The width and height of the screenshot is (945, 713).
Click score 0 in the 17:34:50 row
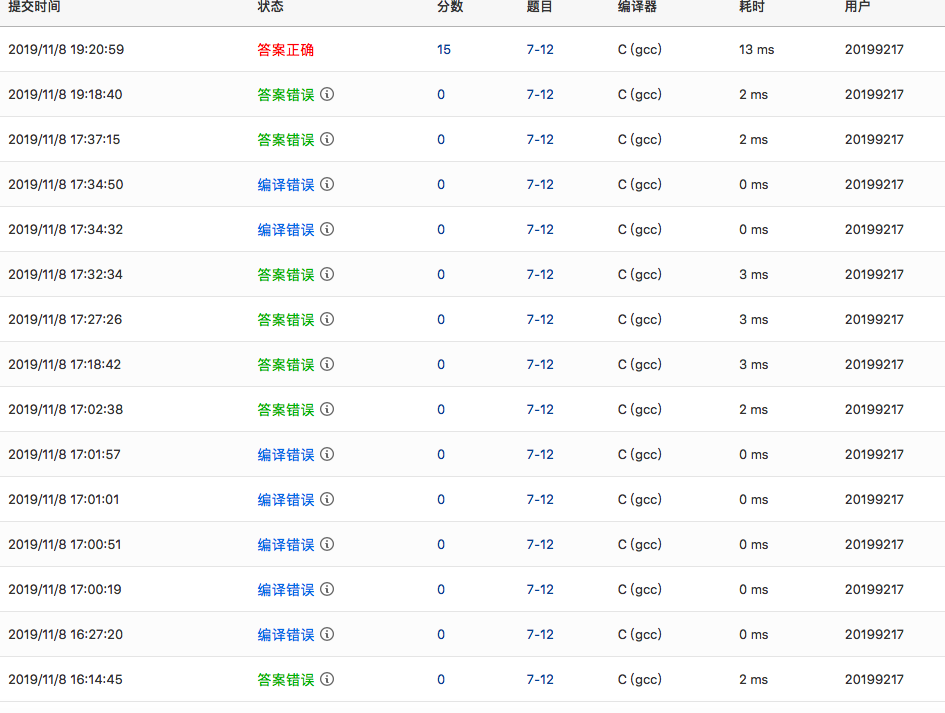click(441, 184)
